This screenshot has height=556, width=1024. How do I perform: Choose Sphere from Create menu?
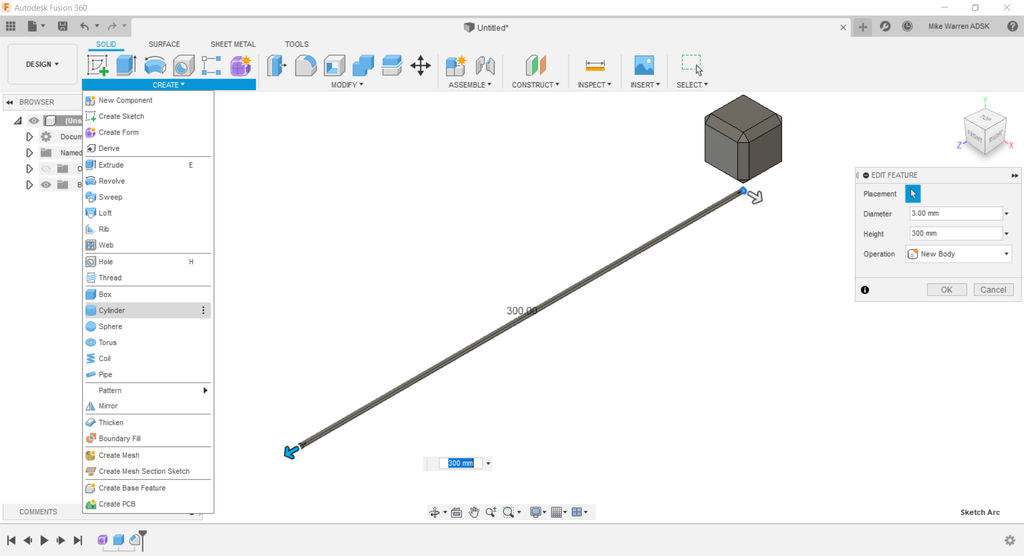148,326
